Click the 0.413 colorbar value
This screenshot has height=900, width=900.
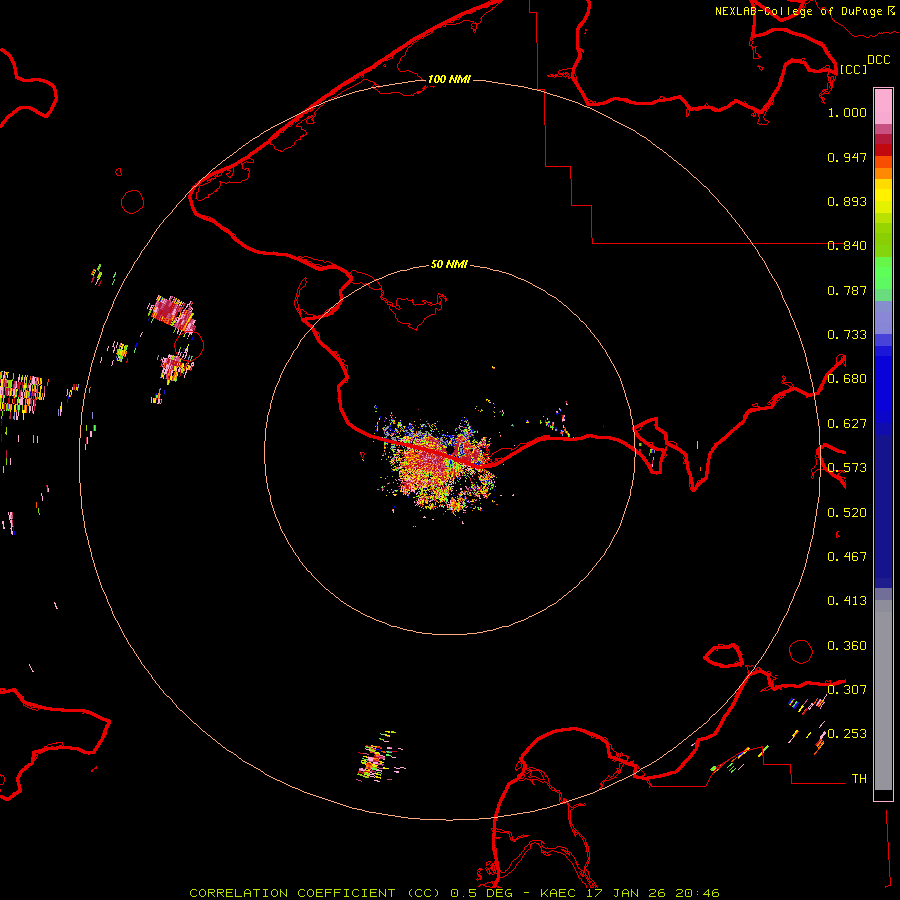tap(847, 601)
